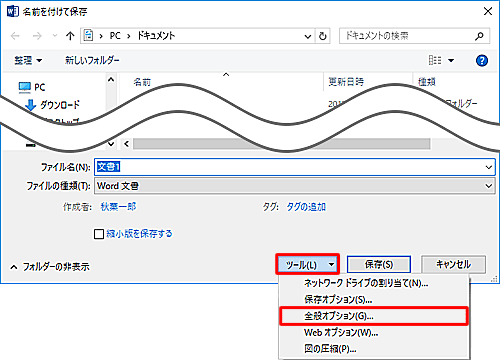Open the ファイルの種類 Word 文書 combo box
This screenshot has width=500, height=360.
point(295,186)
